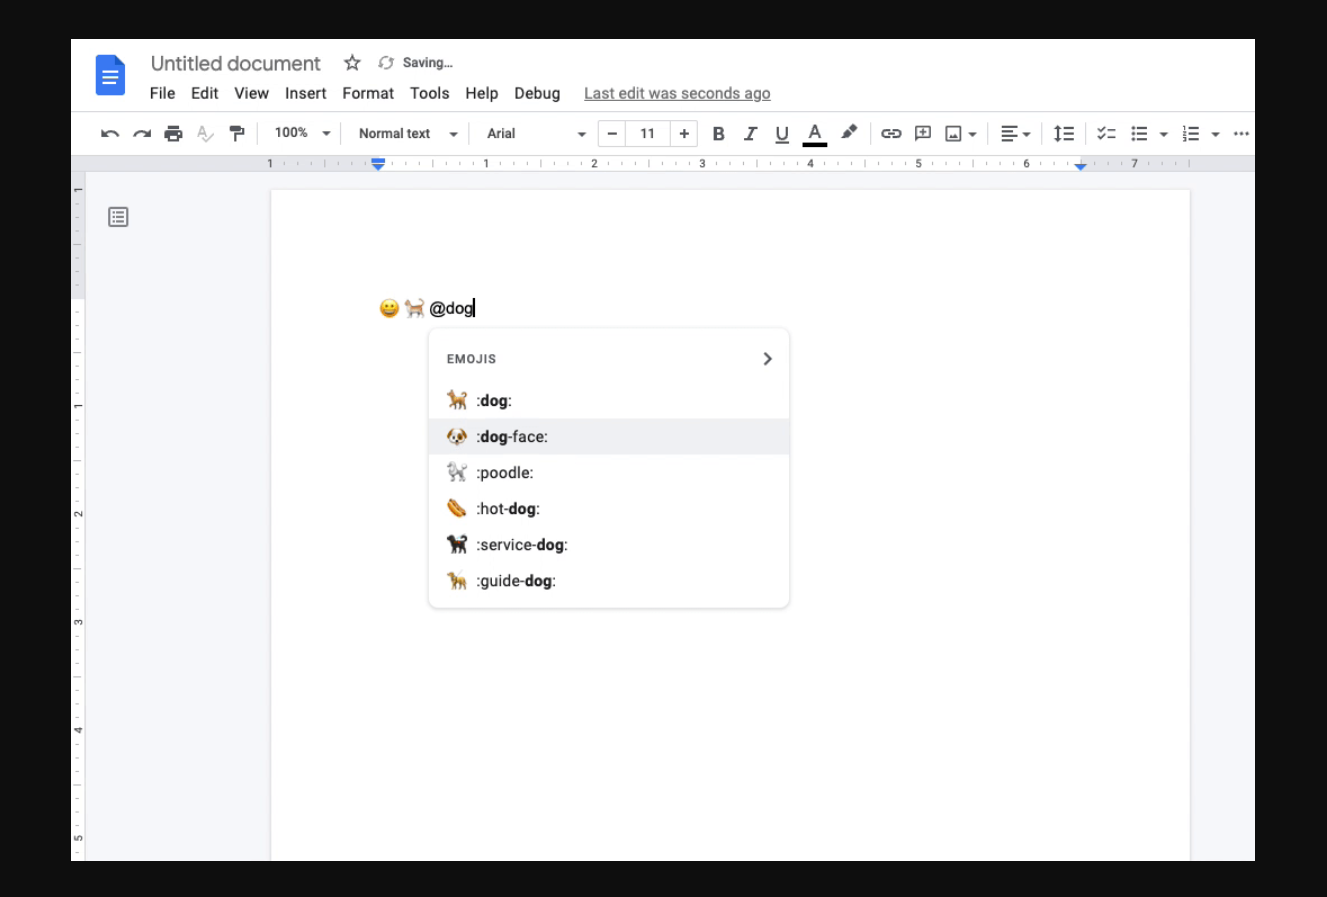Insert an image
Image resolution: width=1327 pixels, height=897 pixels.
[x=954, y=134]
